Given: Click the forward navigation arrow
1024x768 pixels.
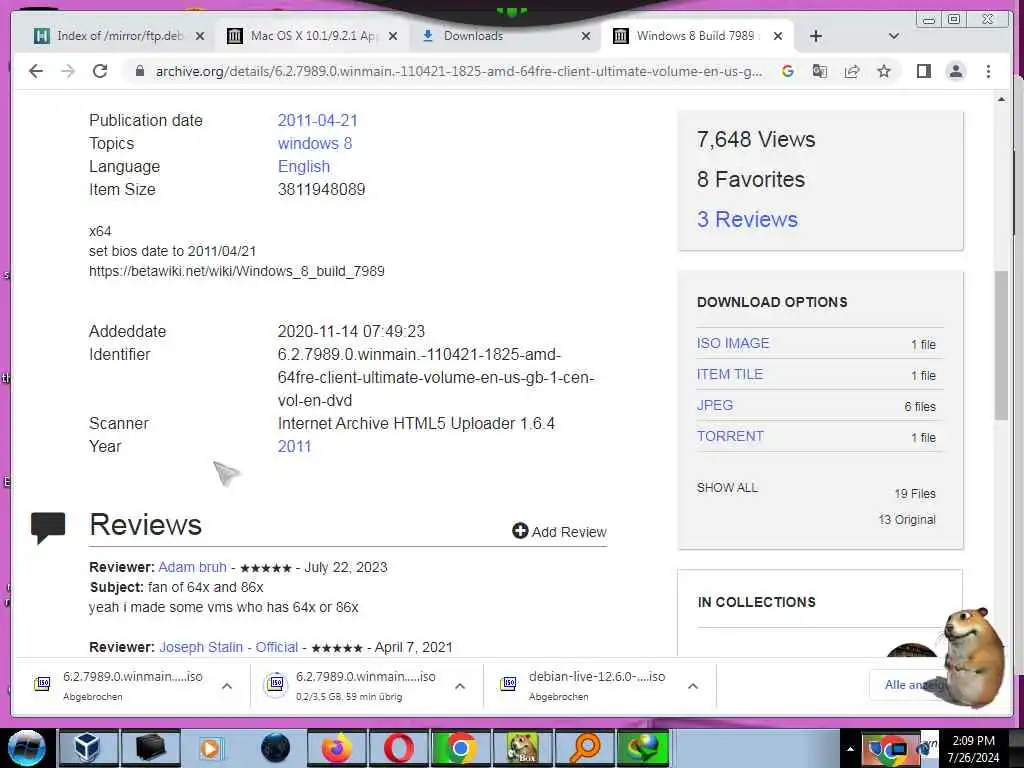Looking at the screenshot, I should 68,71.
